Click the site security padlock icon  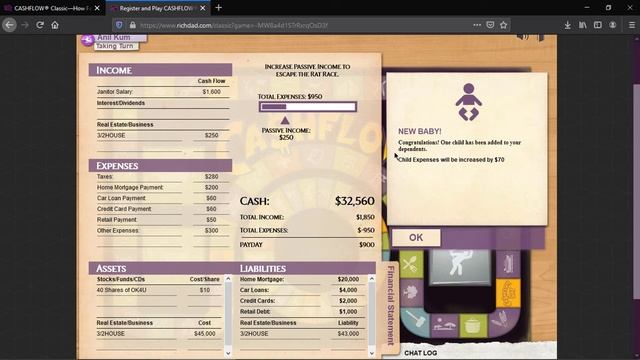[x=132, y=25]
